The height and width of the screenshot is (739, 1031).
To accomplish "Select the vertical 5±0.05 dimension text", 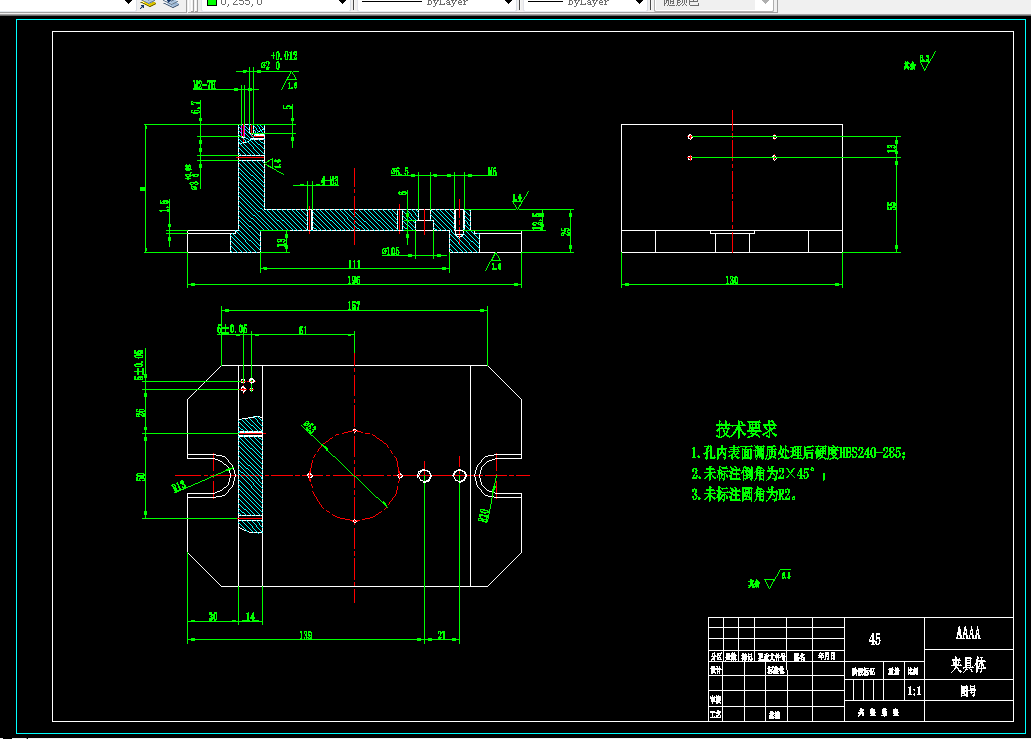I will pyautogui.click(x=139, y=365).
